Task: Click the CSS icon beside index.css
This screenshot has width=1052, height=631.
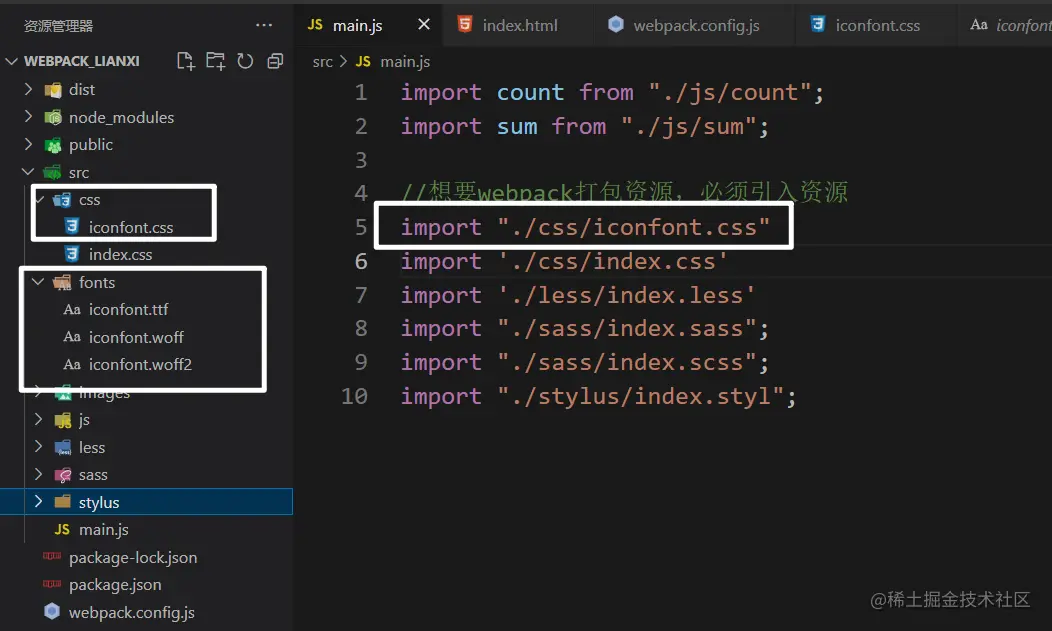Action: pyautogui.click(x=72, y=254)
